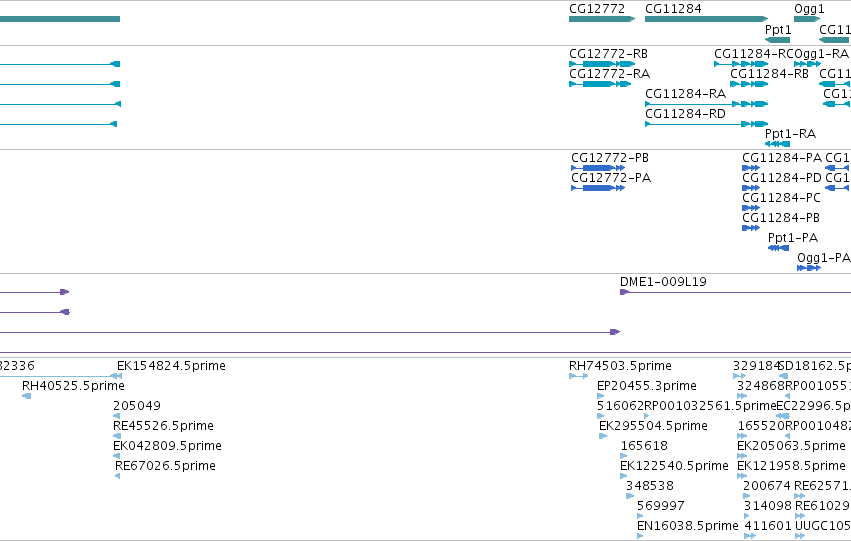
Task: Select the Ogg1 gene glyph
Action: tap(807, 19)
